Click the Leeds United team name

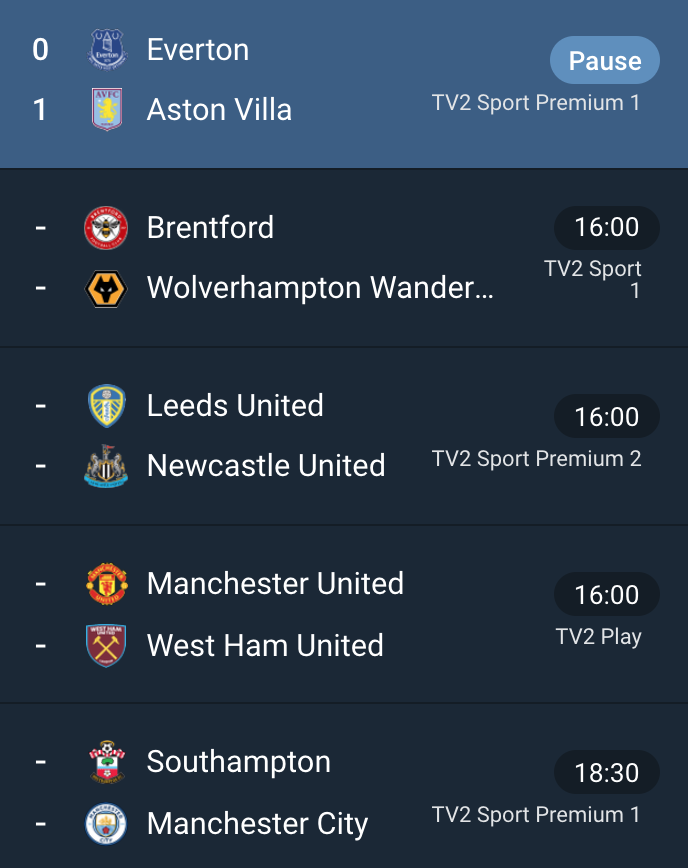[x=235, y=405]
